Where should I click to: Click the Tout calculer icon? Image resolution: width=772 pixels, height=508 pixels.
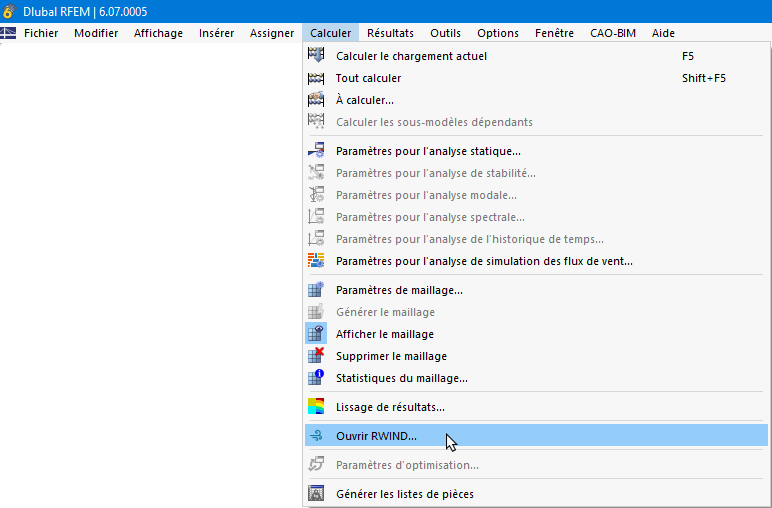tap(316, 78)
